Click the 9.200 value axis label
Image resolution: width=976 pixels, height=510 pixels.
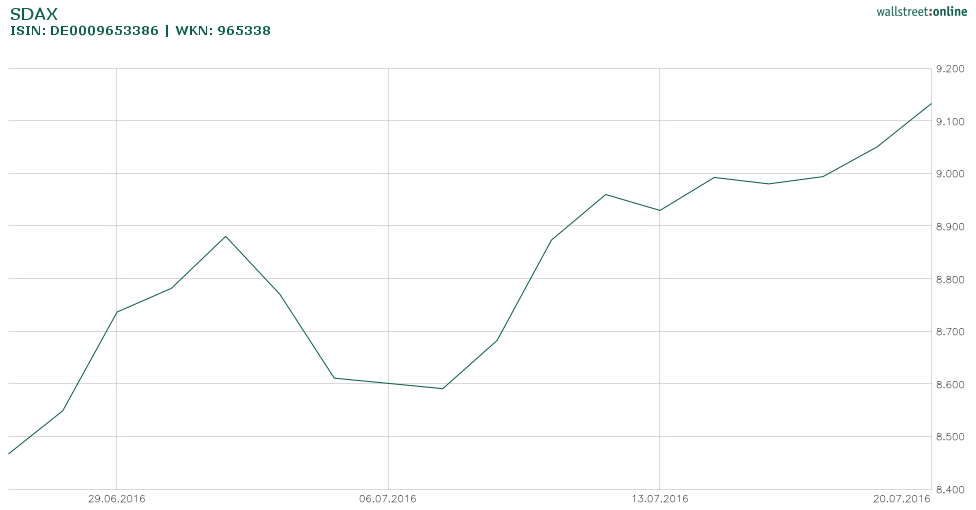pyautogui.click(x=949, y=69)
